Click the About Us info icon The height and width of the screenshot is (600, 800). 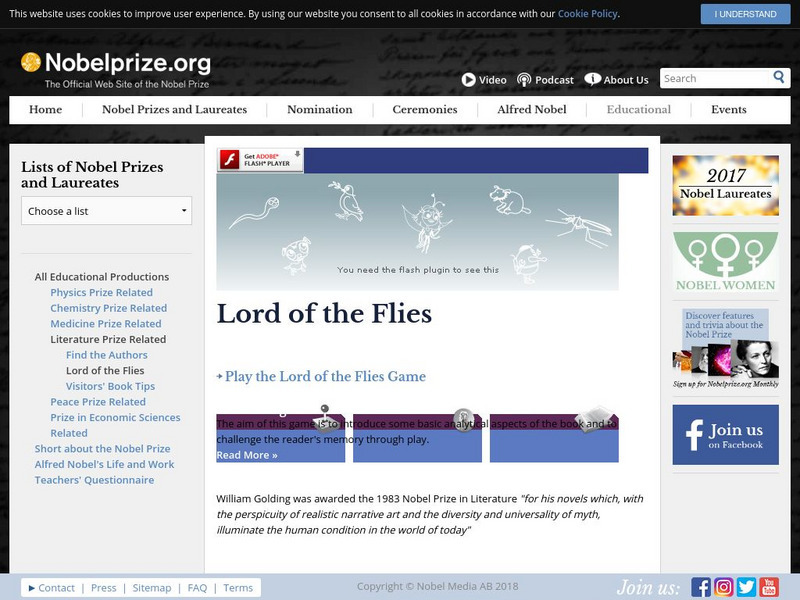592,78
